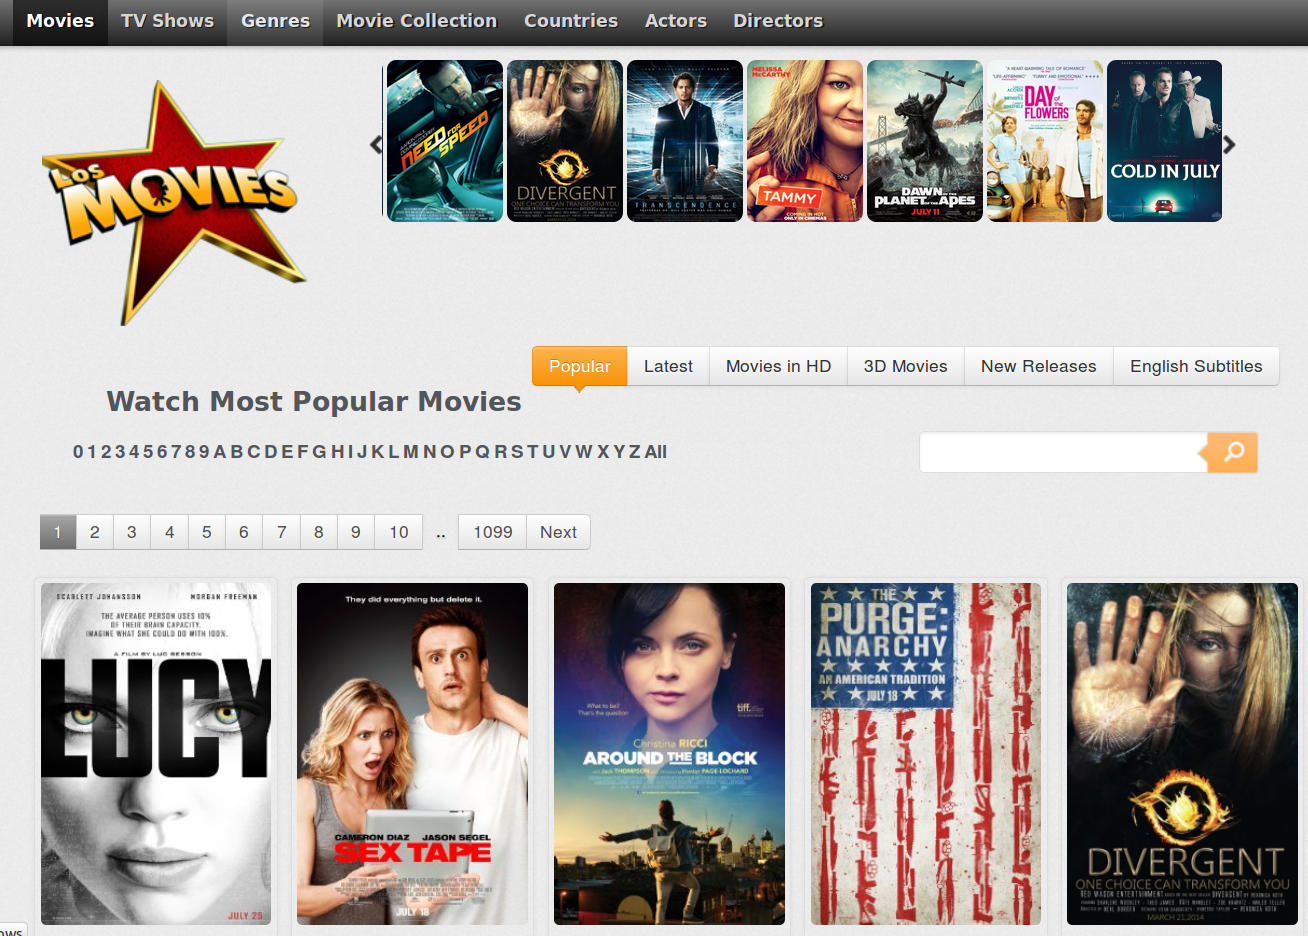The height and width of the screenshot is (936, 1308).
Task: Go to page 6
Action: coord(244,532)
